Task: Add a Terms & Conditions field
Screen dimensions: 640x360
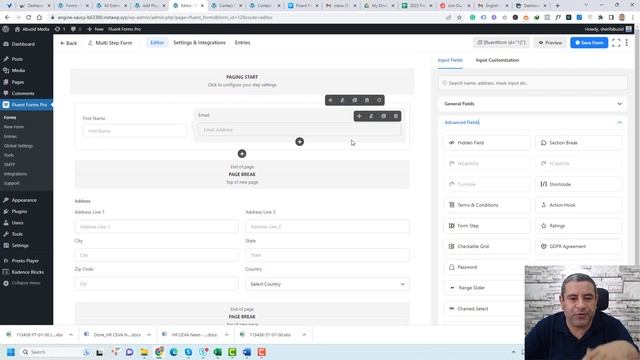Action: 487,205
